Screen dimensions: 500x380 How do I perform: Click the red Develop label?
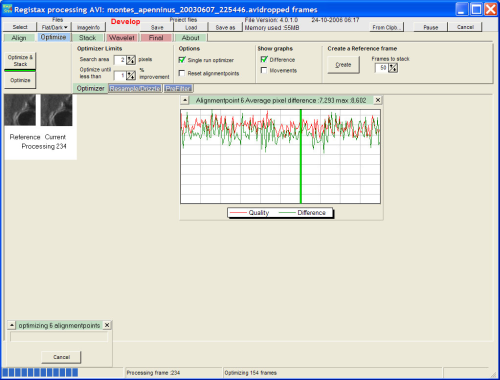pos(125,22)
